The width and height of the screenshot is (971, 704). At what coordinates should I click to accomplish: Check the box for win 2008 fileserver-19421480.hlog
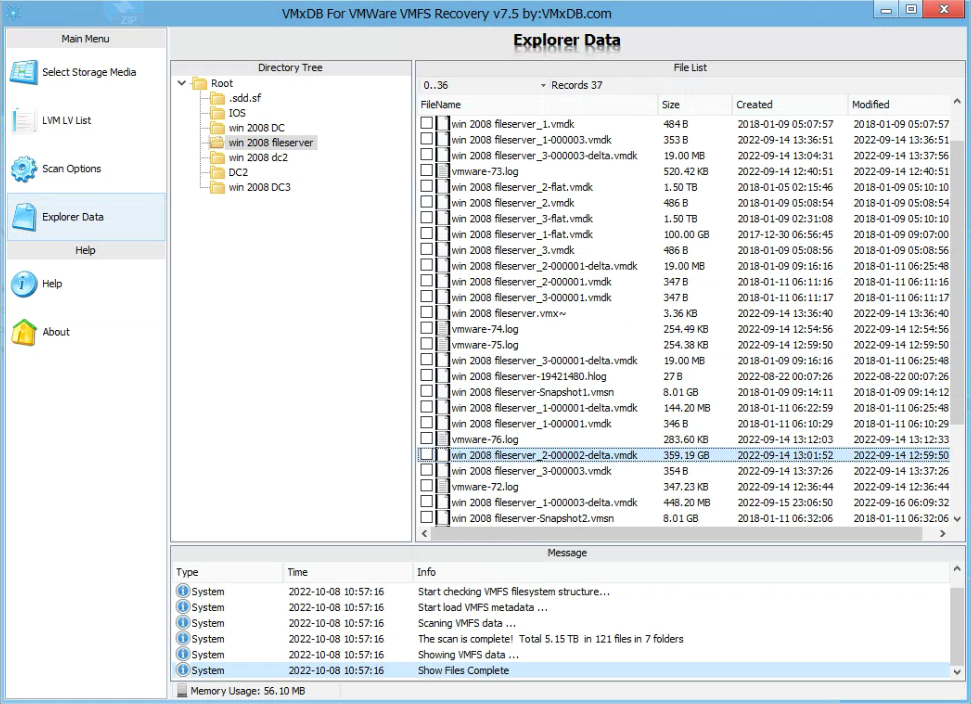click(427, 375)
